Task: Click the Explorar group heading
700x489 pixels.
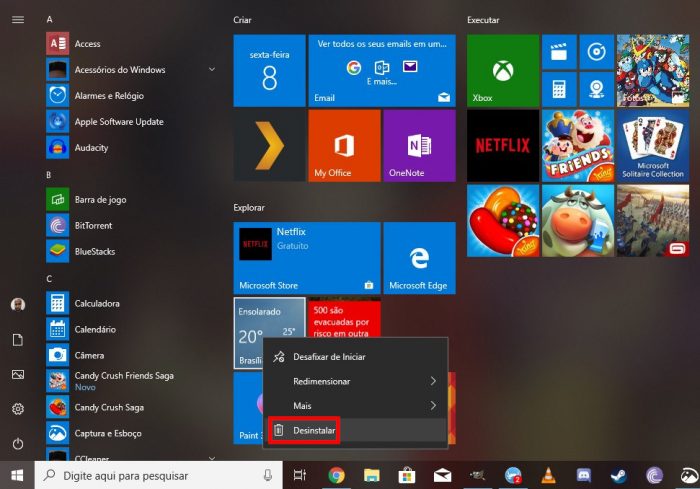Action: [x=249, y=208]
